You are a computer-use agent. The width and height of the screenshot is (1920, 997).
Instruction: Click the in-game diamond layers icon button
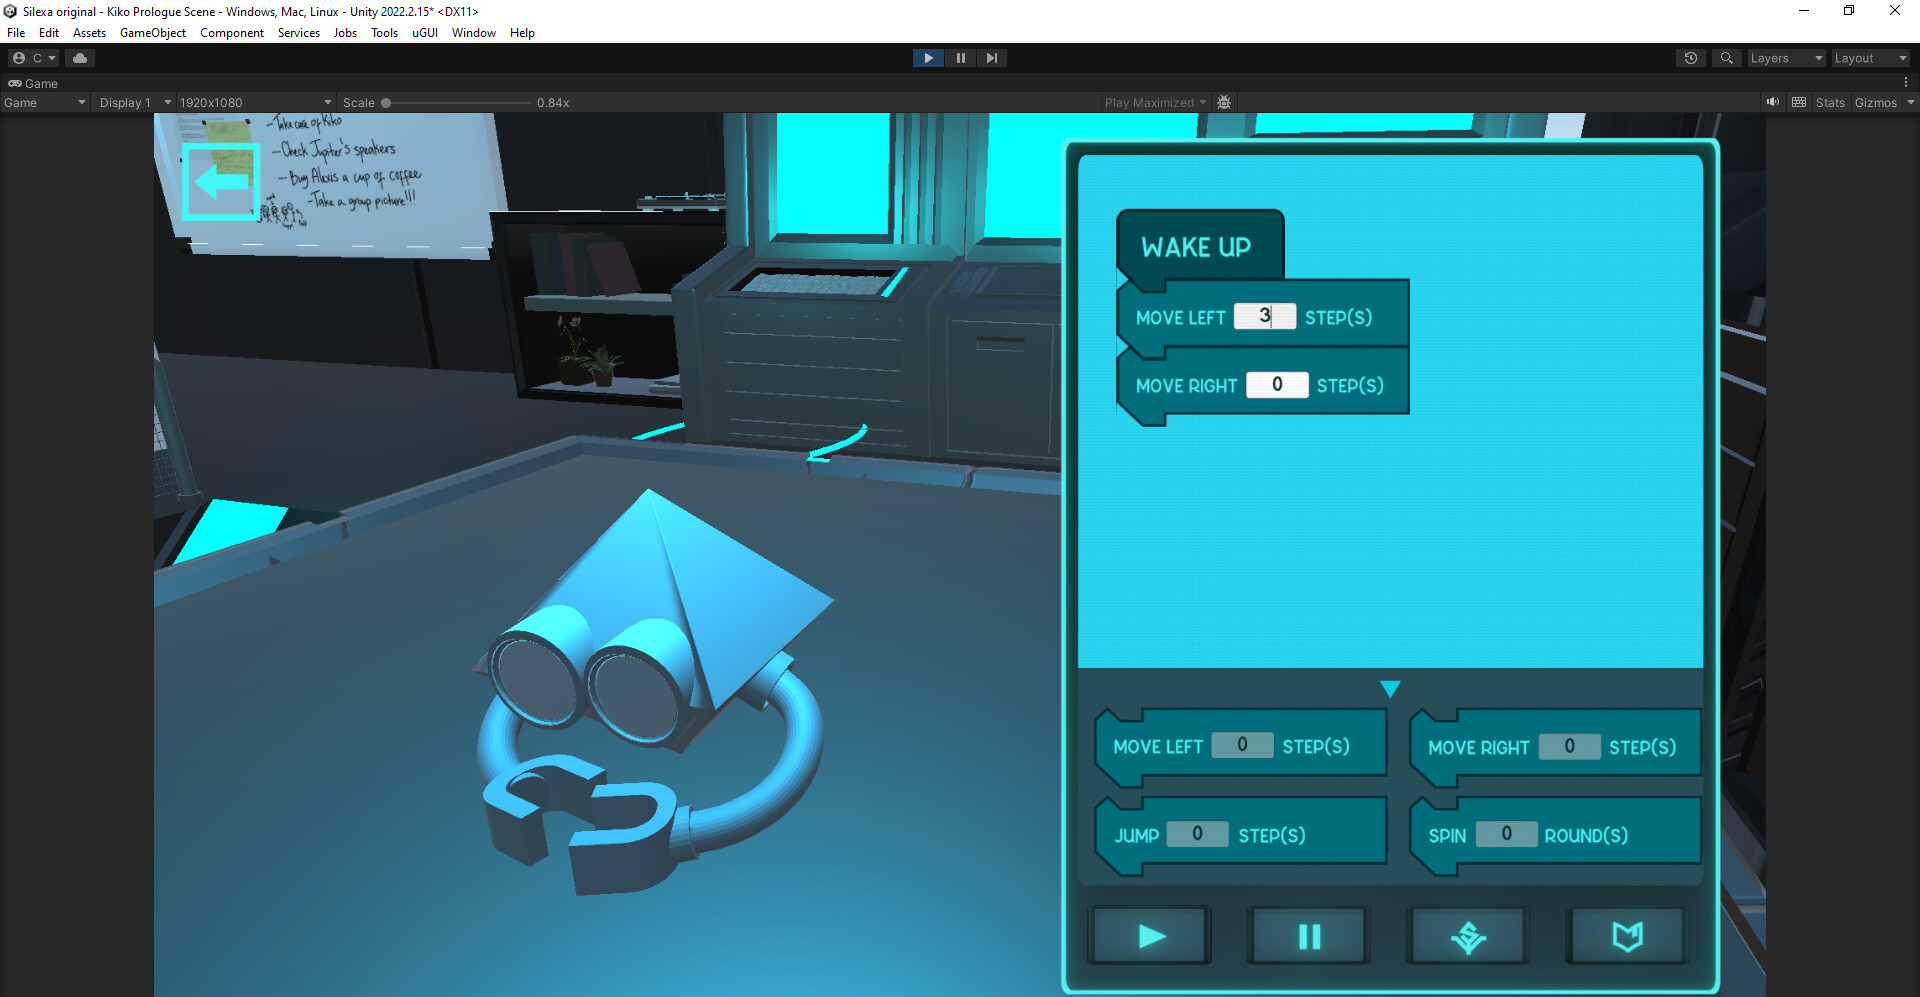(1468, 936)
